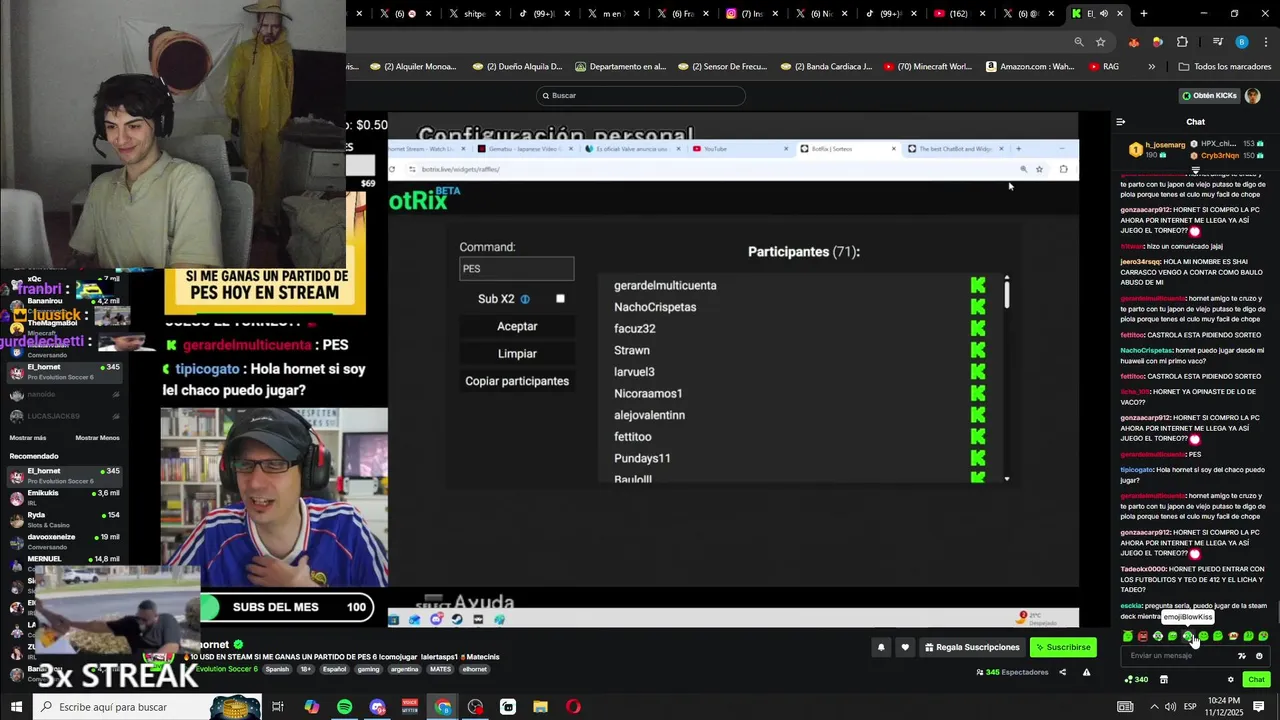1280x720 pixels.
Task: Open File Explorer from the taskbar
Action: [x=540, y=707]
